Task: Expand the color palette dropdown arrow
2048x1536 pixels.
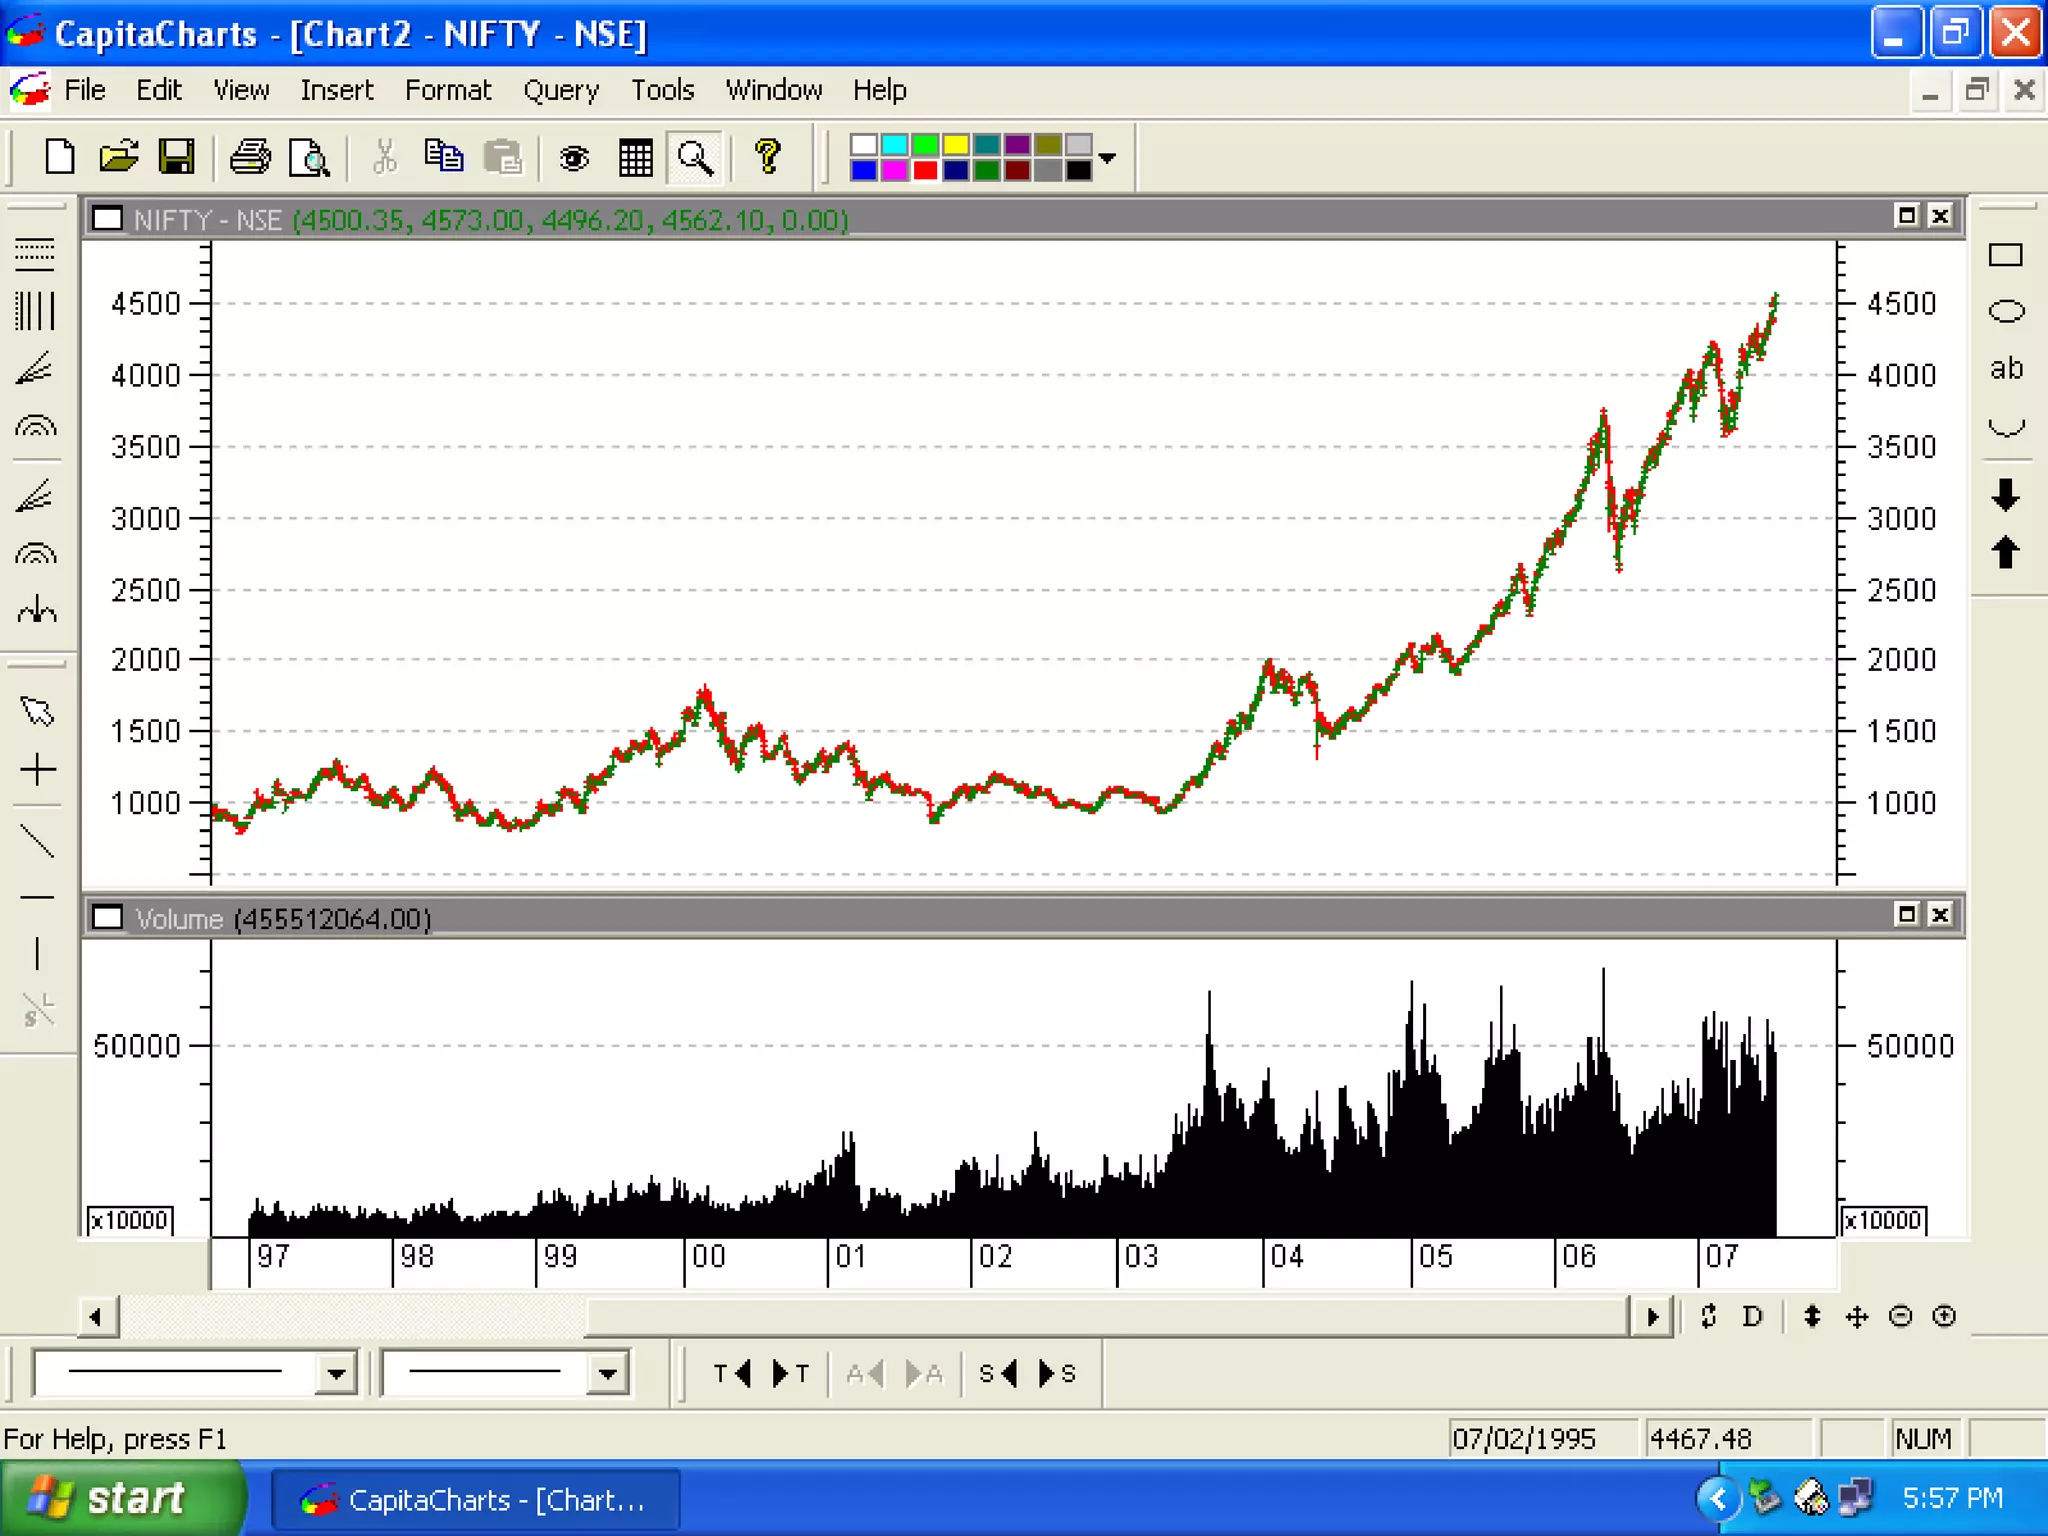Action: click(1107, 158)
